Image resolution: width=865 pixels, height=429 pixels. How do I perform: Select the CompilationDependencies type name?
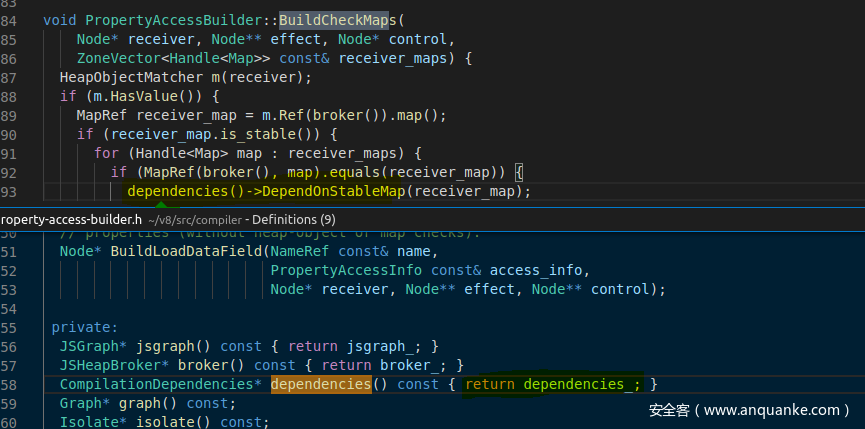[x=161, y=384]
